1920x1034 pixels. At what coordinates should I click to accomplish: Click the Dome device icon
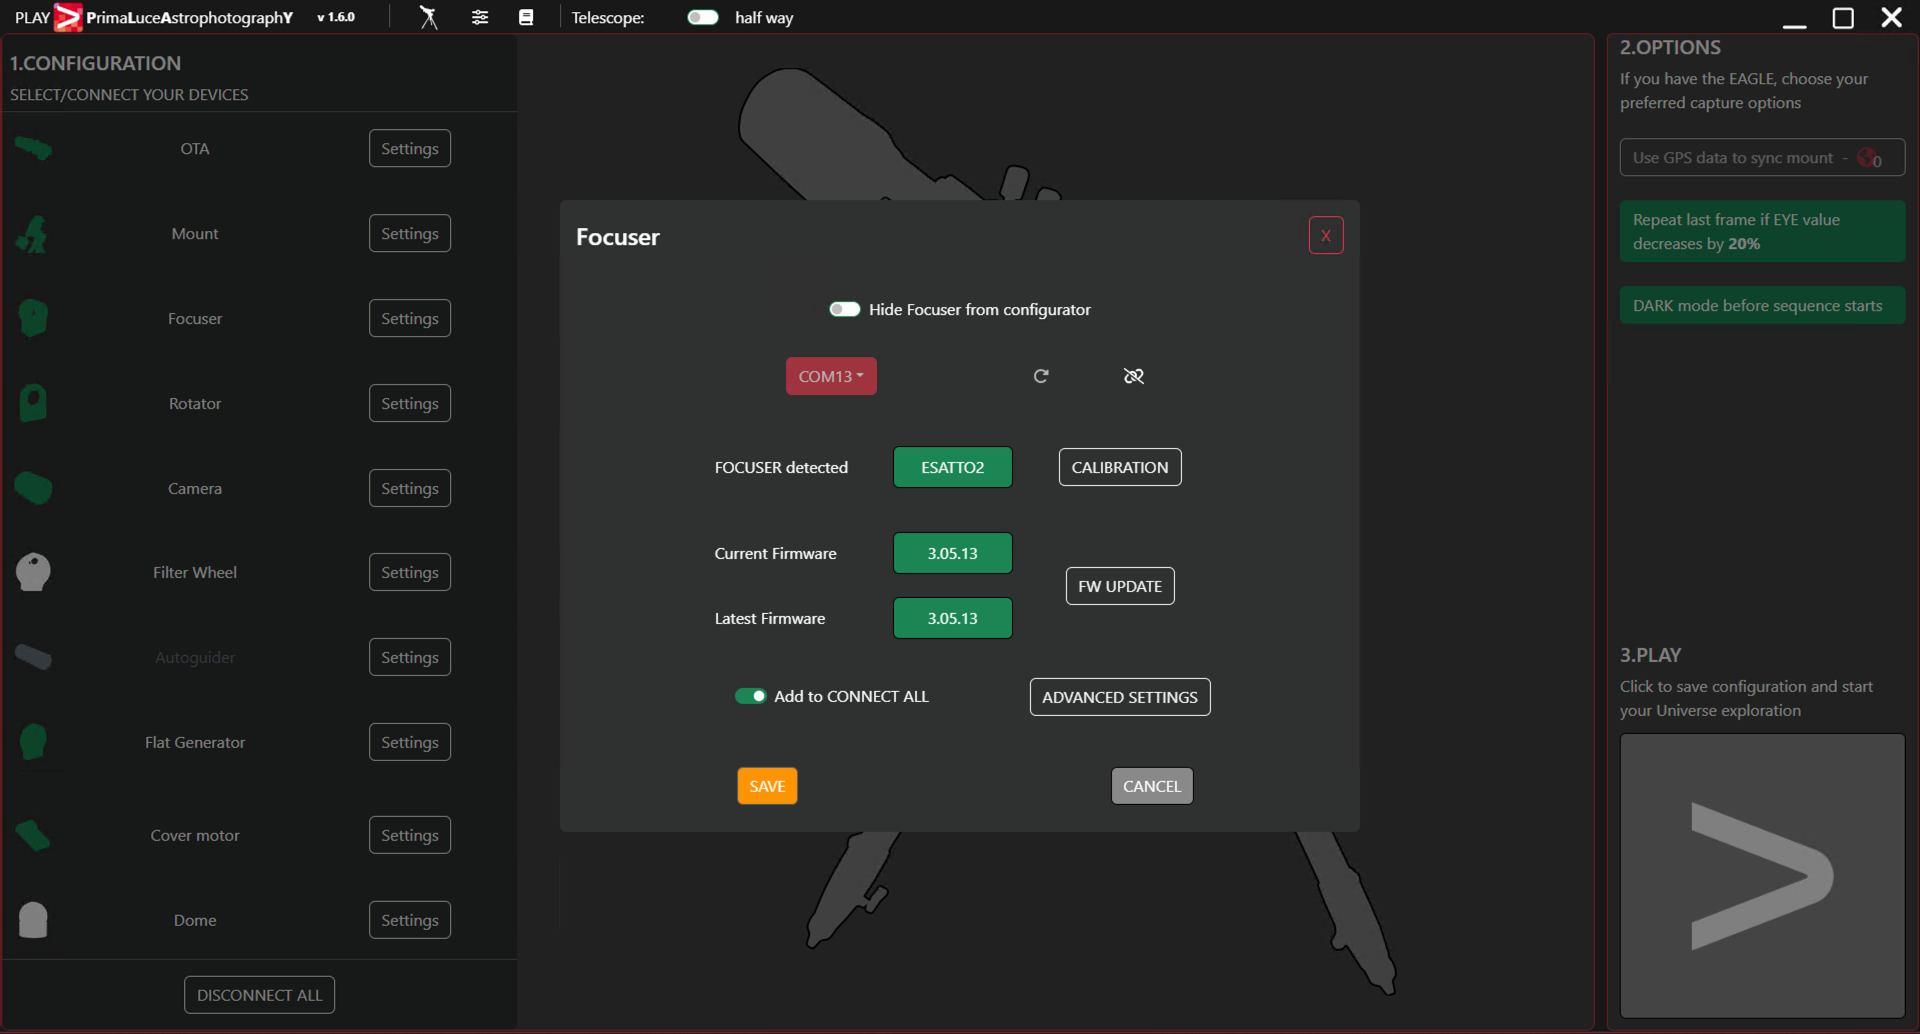(x=33, y=920)
